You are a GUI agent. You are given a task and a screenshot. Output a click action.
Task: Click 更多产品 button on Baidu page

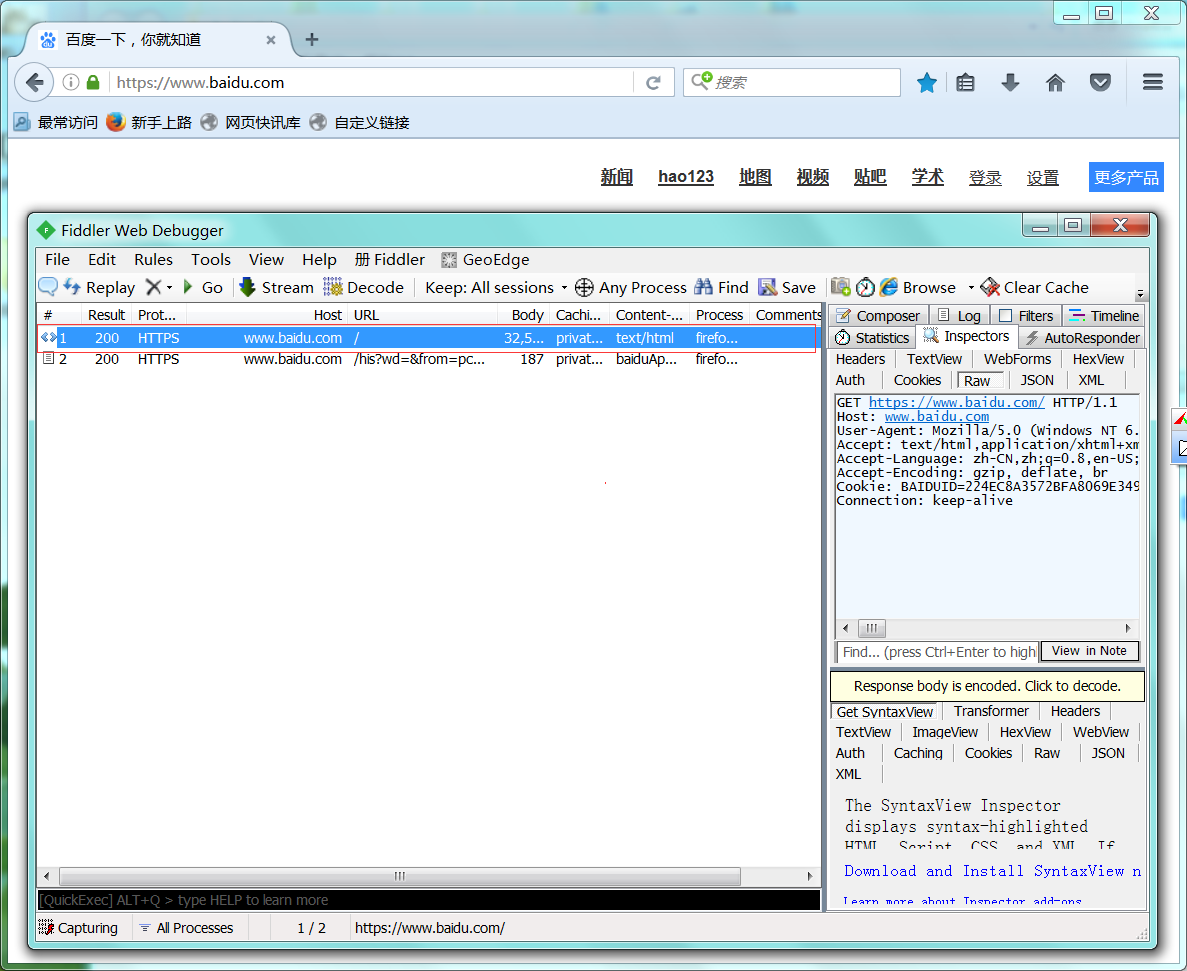coord(1126,177)
